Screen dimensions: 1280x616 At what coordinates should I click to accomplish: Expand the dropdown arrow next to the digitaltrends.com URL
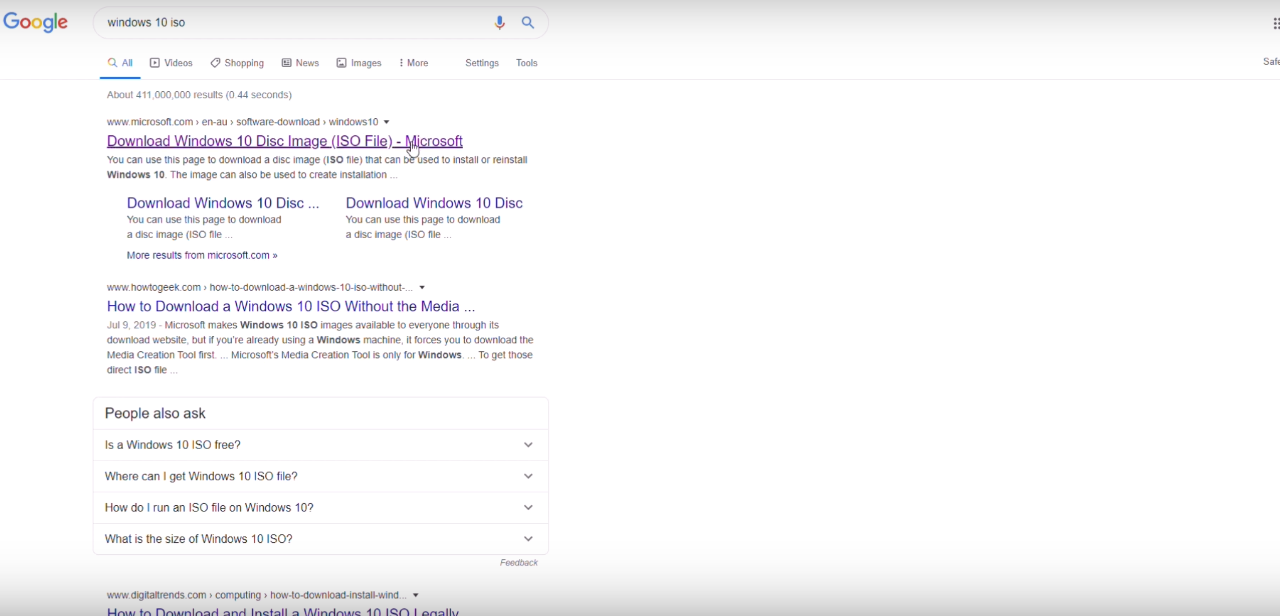pyautogui.click(x=416, y=596)
